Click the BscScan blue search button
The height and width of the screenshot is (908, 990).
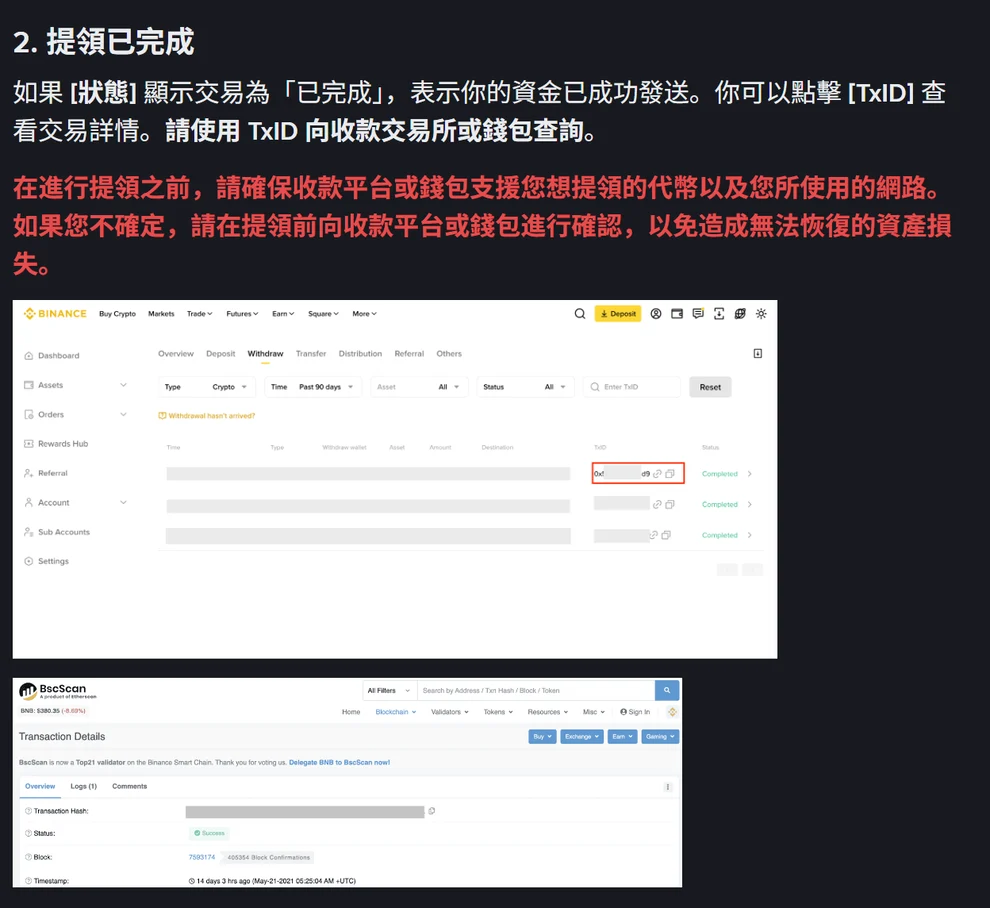pos(667,690)
